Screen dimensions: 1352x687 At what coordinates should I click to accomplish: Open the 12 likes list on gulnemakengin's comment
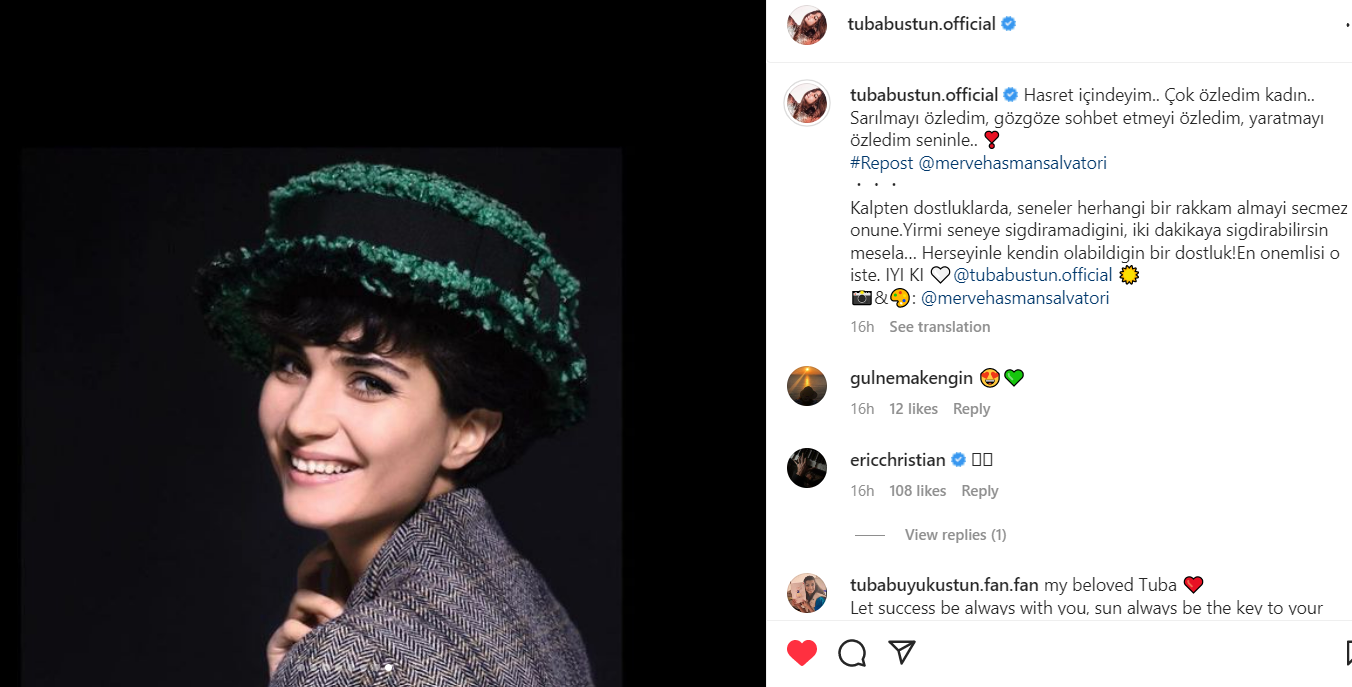pos(913,409)
